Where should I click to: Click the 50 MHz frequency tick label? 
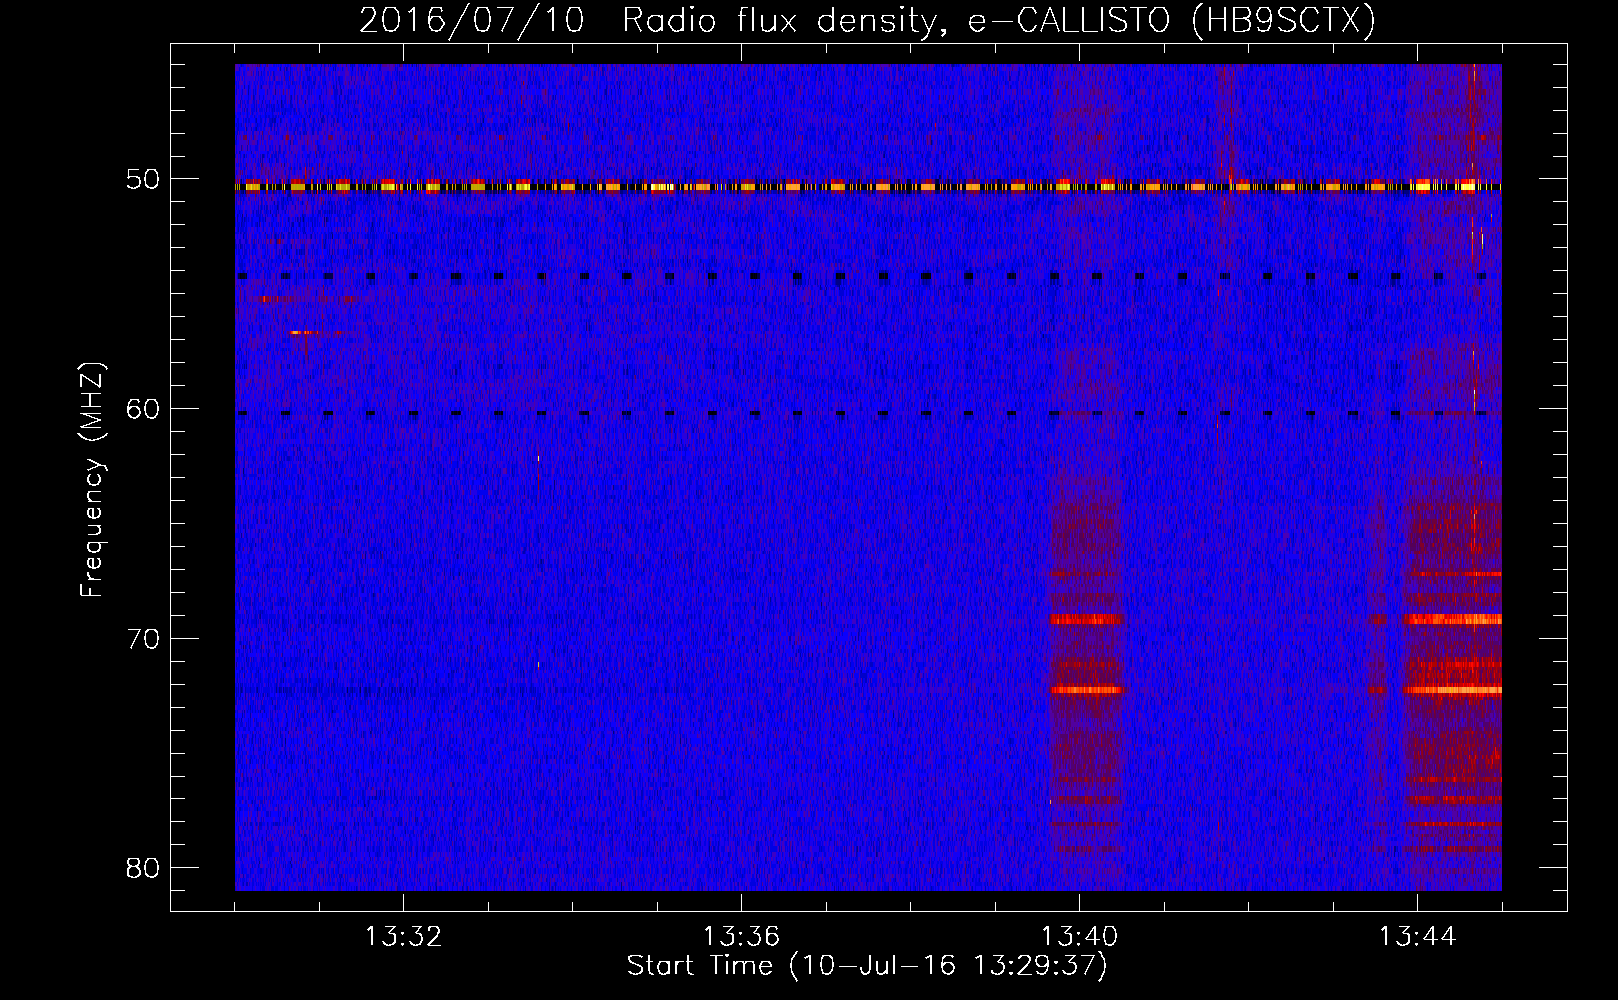(x=143, y=180)
